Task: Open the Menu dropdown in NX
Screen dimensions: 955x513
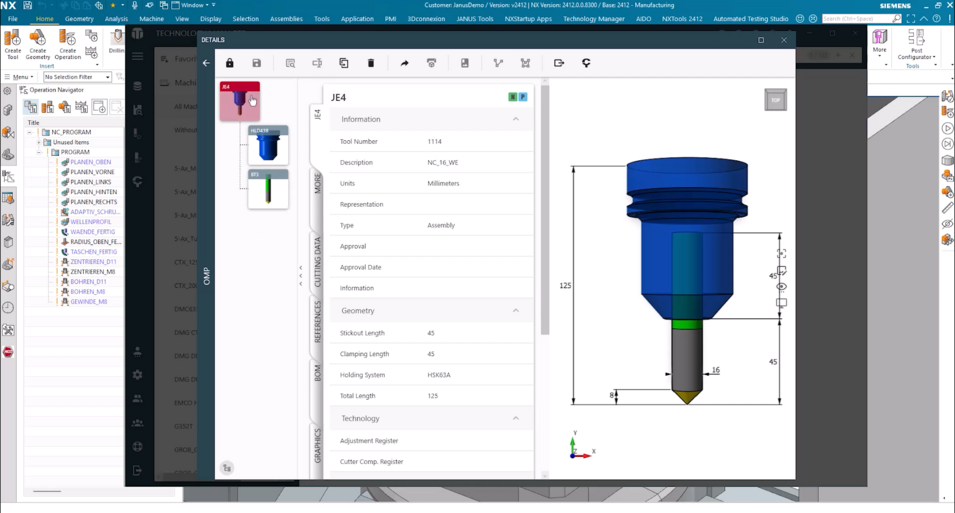Action: click(19, 77)
